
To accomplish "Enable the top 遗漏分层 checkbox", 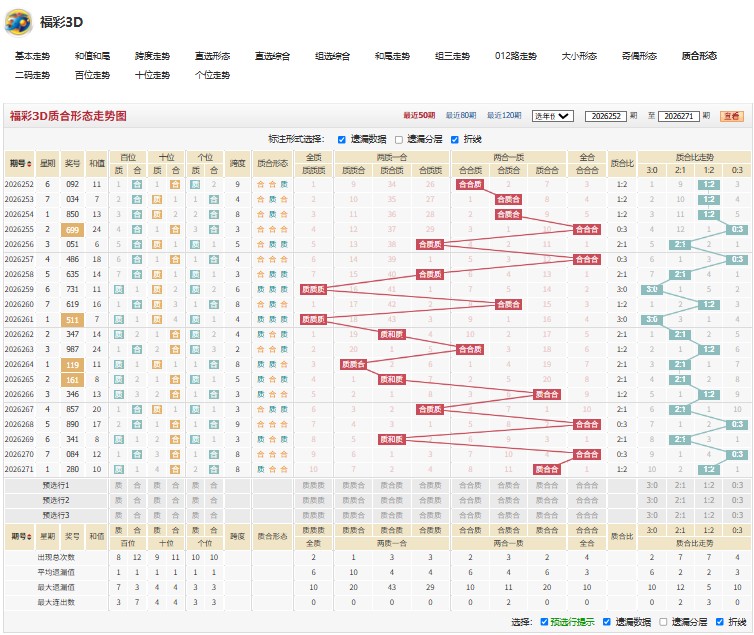I will tap(399, 140).
